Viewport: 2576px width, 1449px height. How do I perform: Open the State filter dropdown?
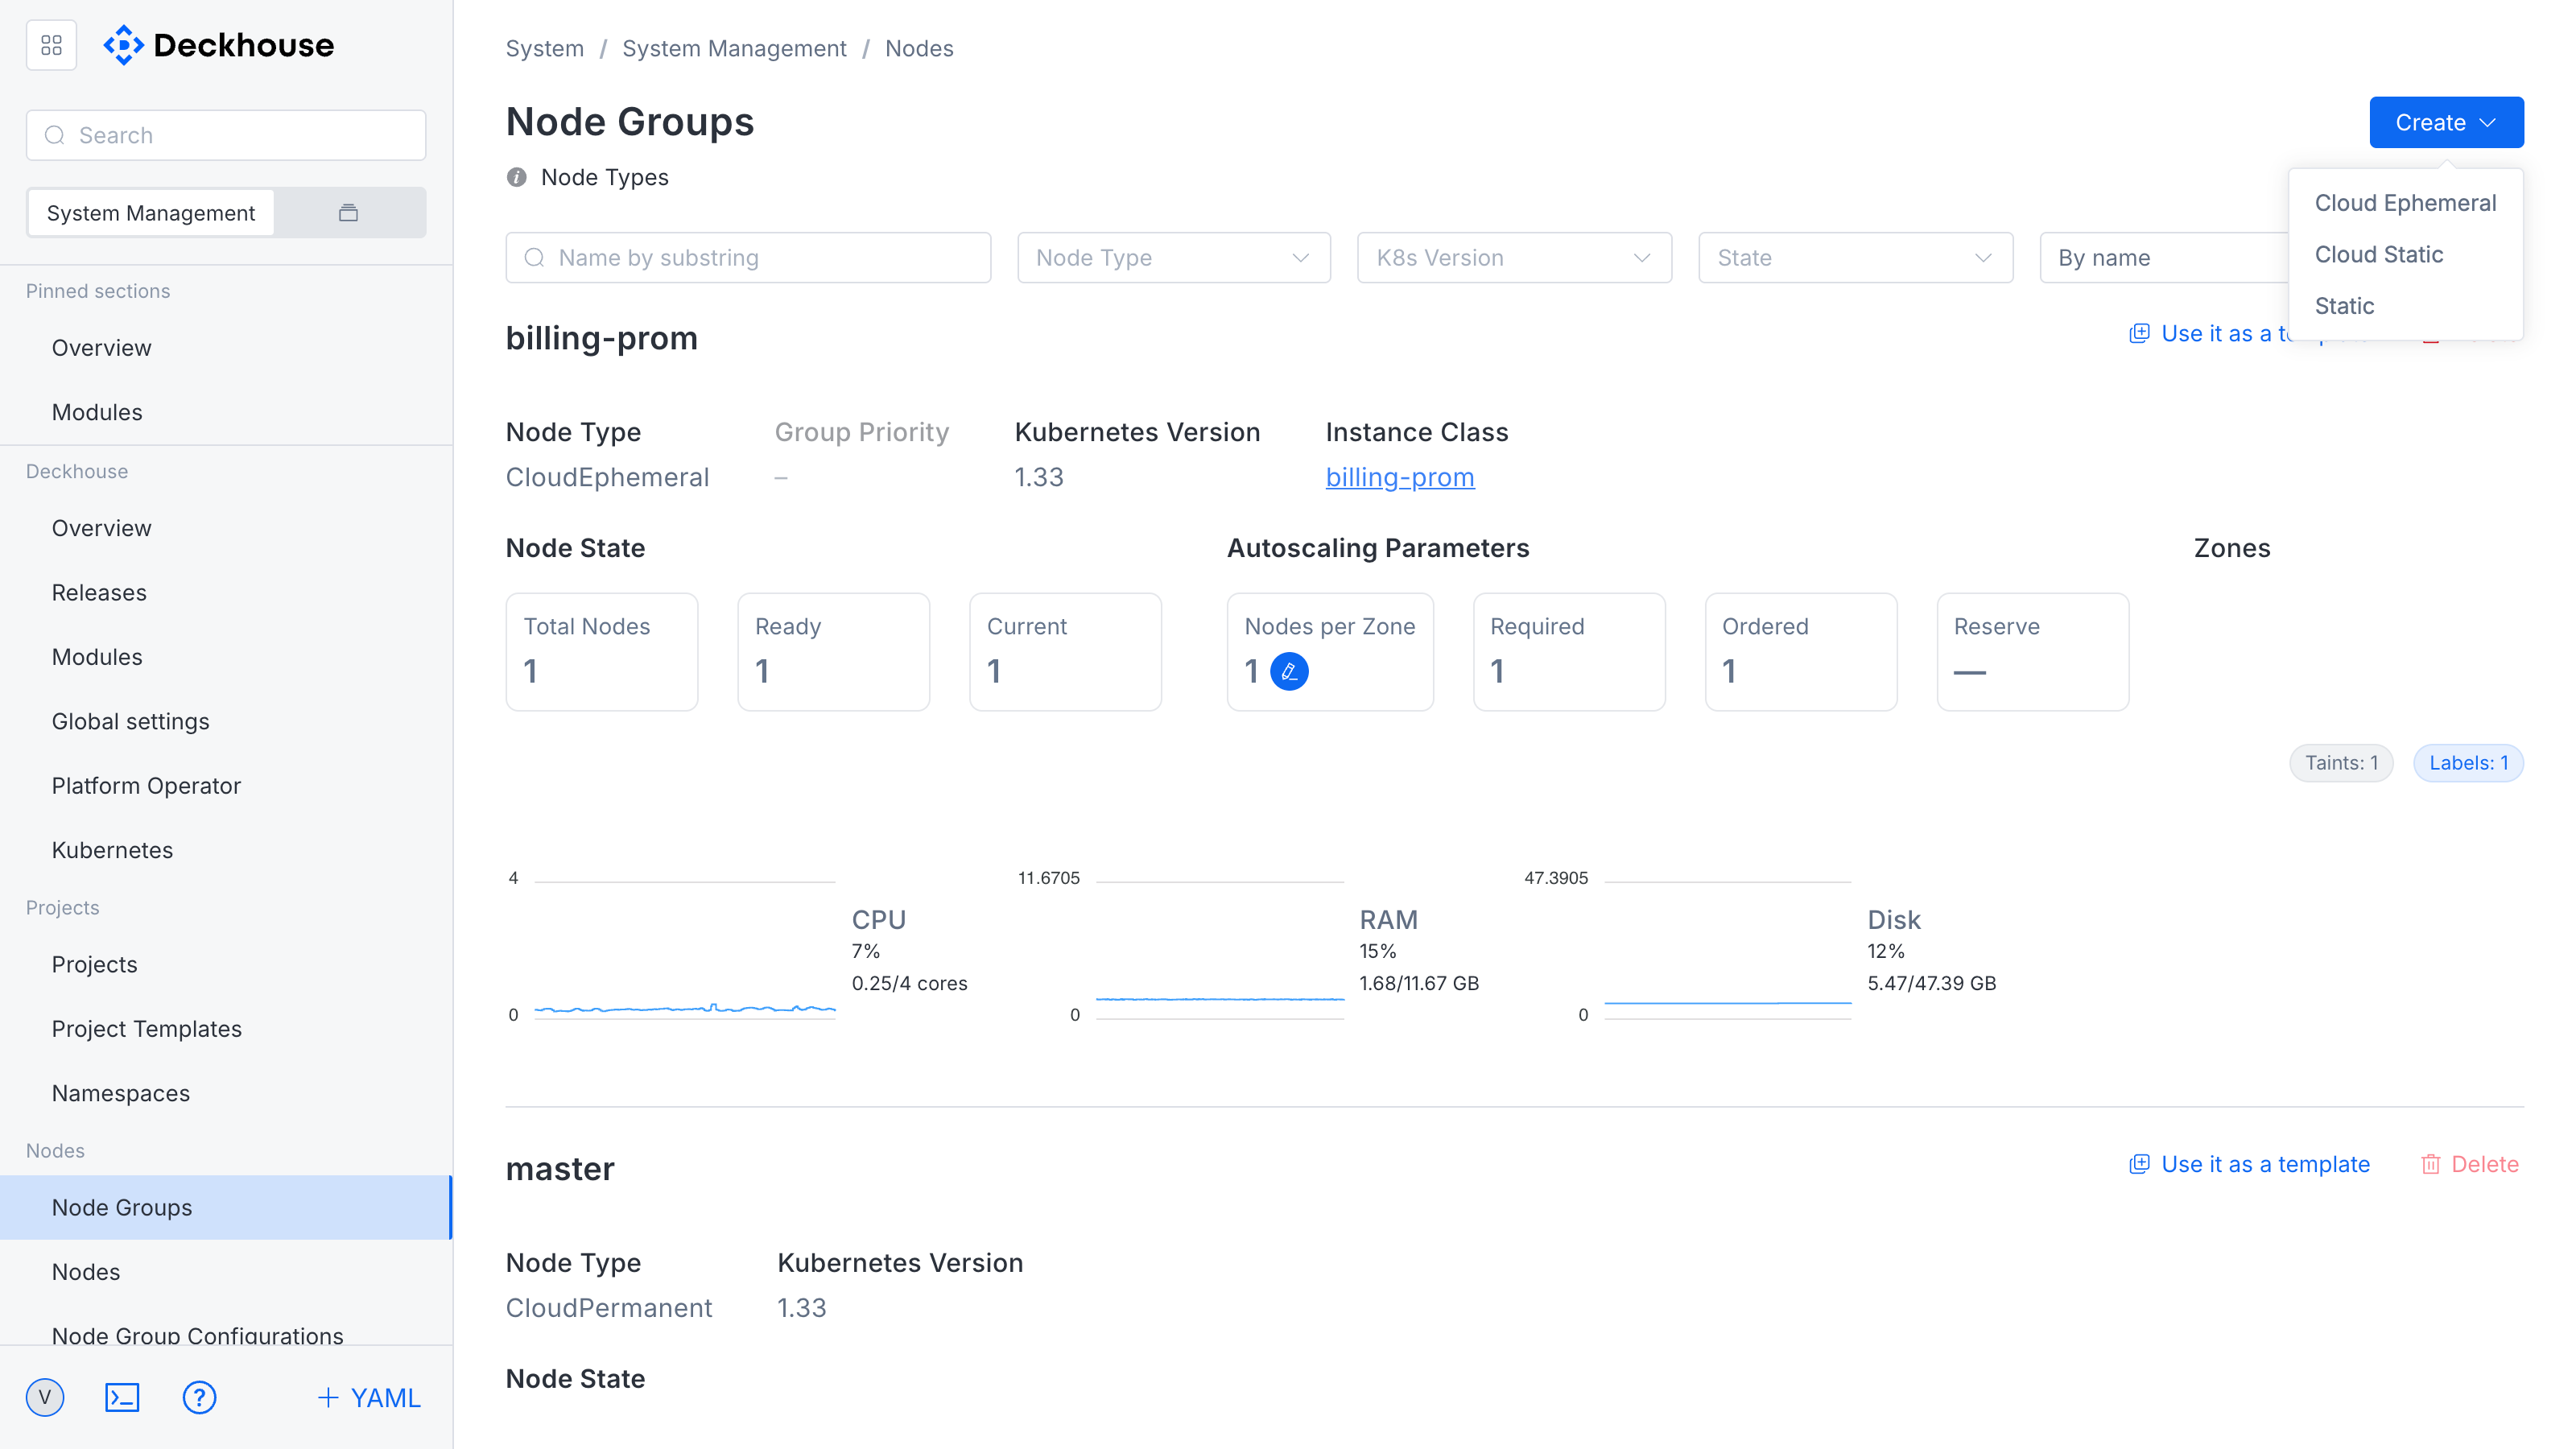point(1855,258)
